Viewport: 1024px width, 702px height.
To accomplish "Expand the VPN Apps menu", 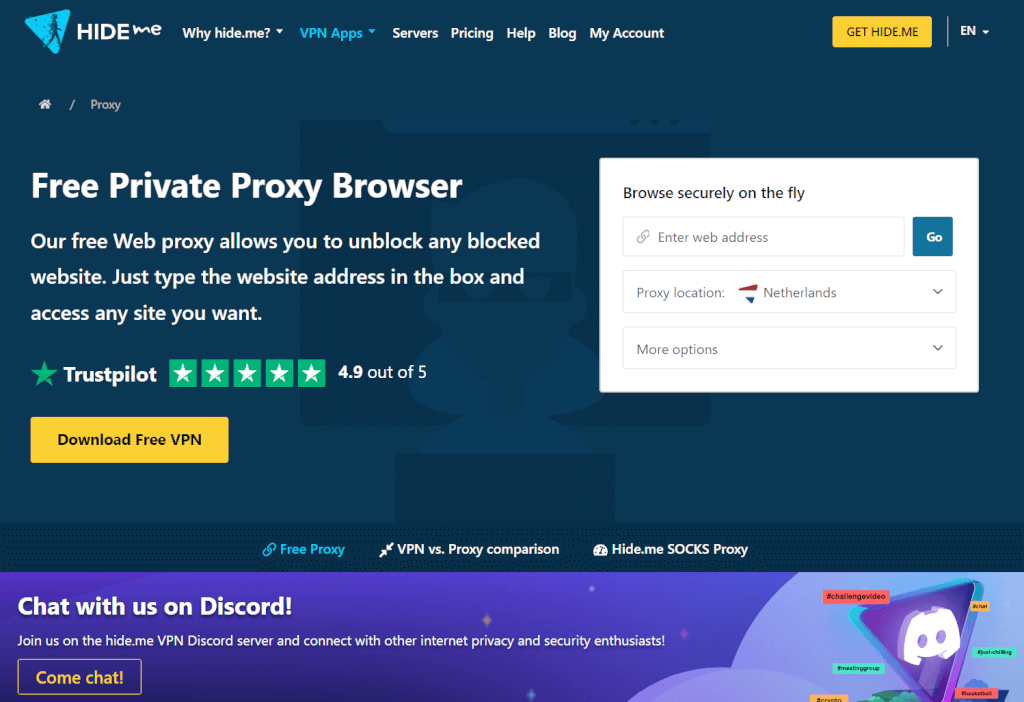I will [338, 33].
